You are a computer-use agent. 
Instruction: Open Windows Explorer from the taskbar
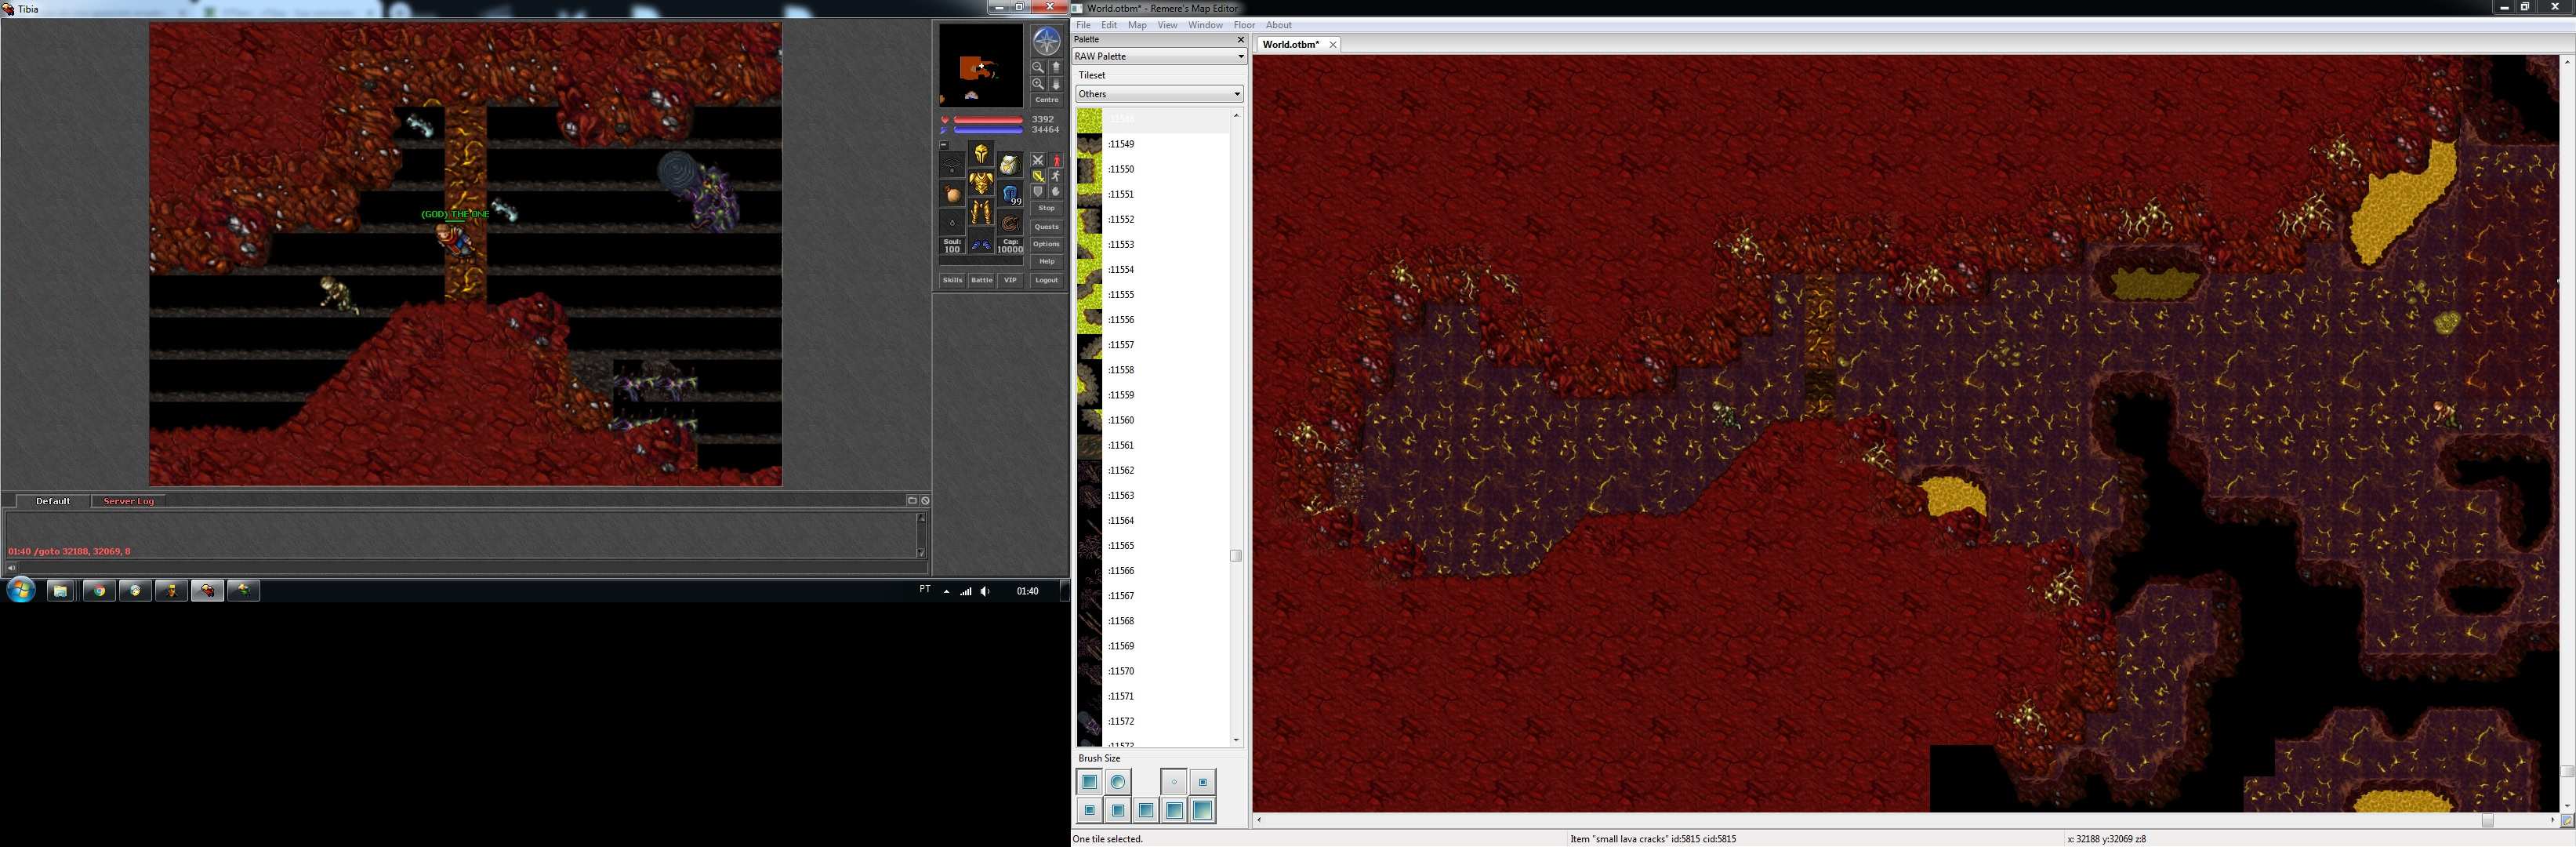[60, 591]
